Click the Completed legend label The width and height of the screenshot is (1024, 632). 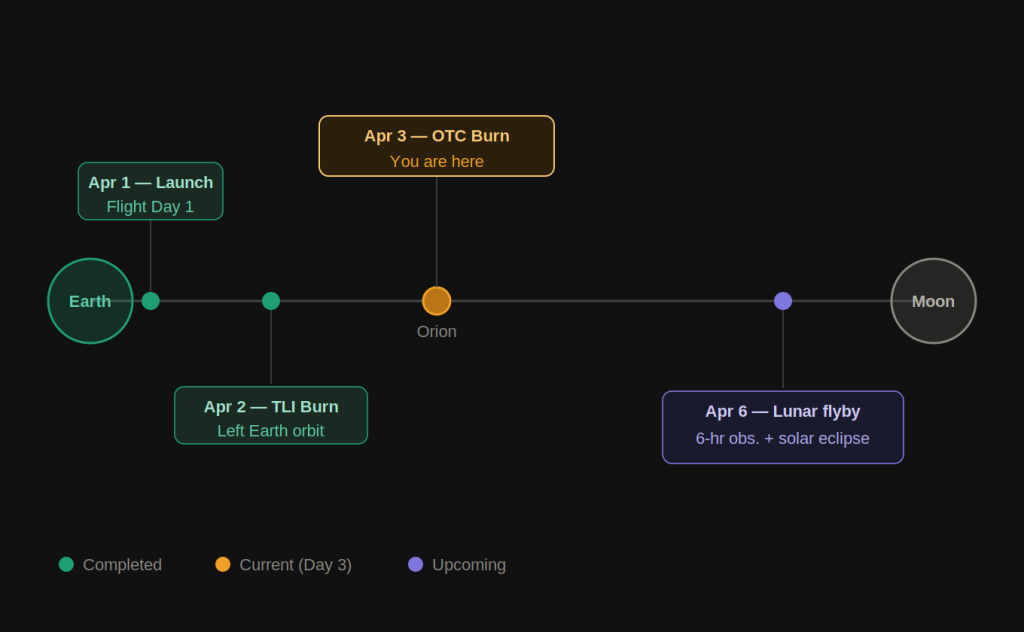[x=122, y=565]
